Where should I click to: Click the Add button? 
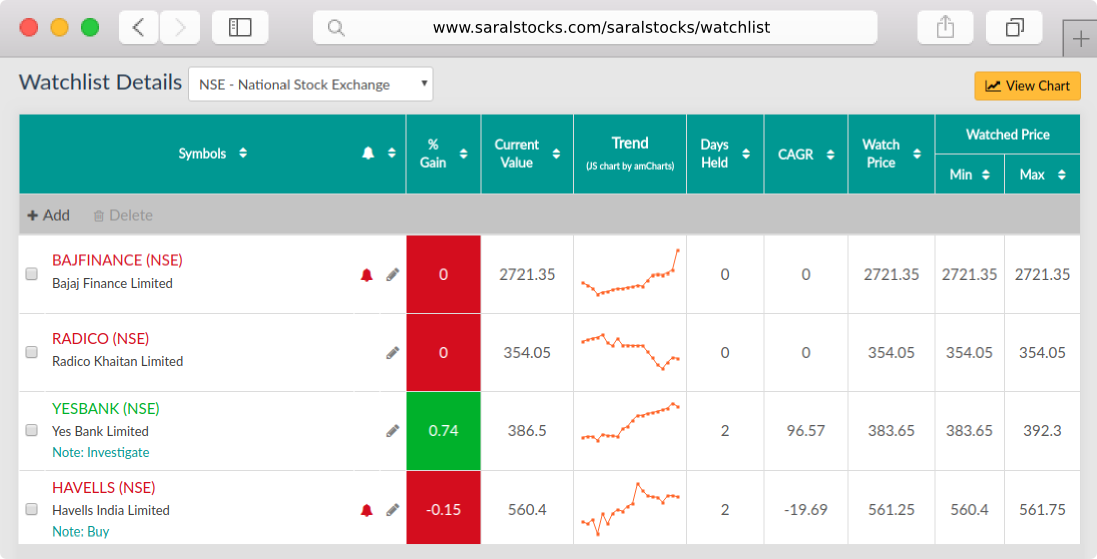pos(48,215)
